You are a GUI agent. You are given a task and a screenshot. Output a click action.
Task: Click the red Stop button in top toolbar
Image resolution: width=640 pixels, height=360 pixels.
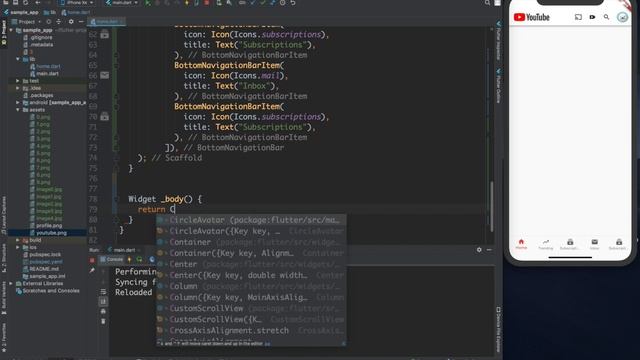(207, 3)
